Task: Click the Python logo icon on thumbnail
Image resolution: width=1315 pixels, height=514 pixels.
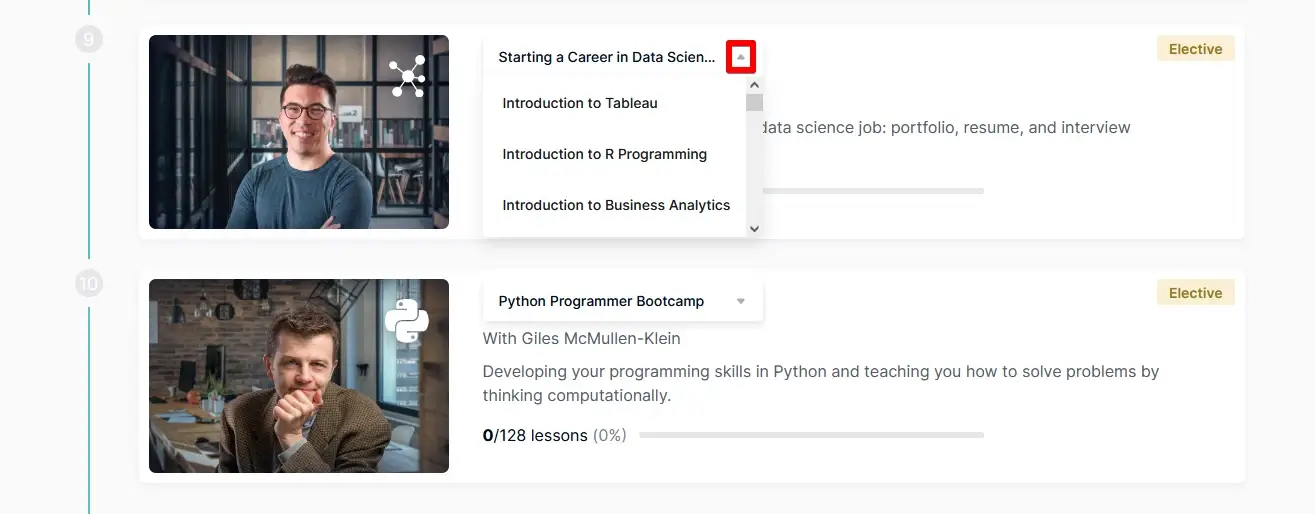Action: pyautogui.click(x=407, y=321)
